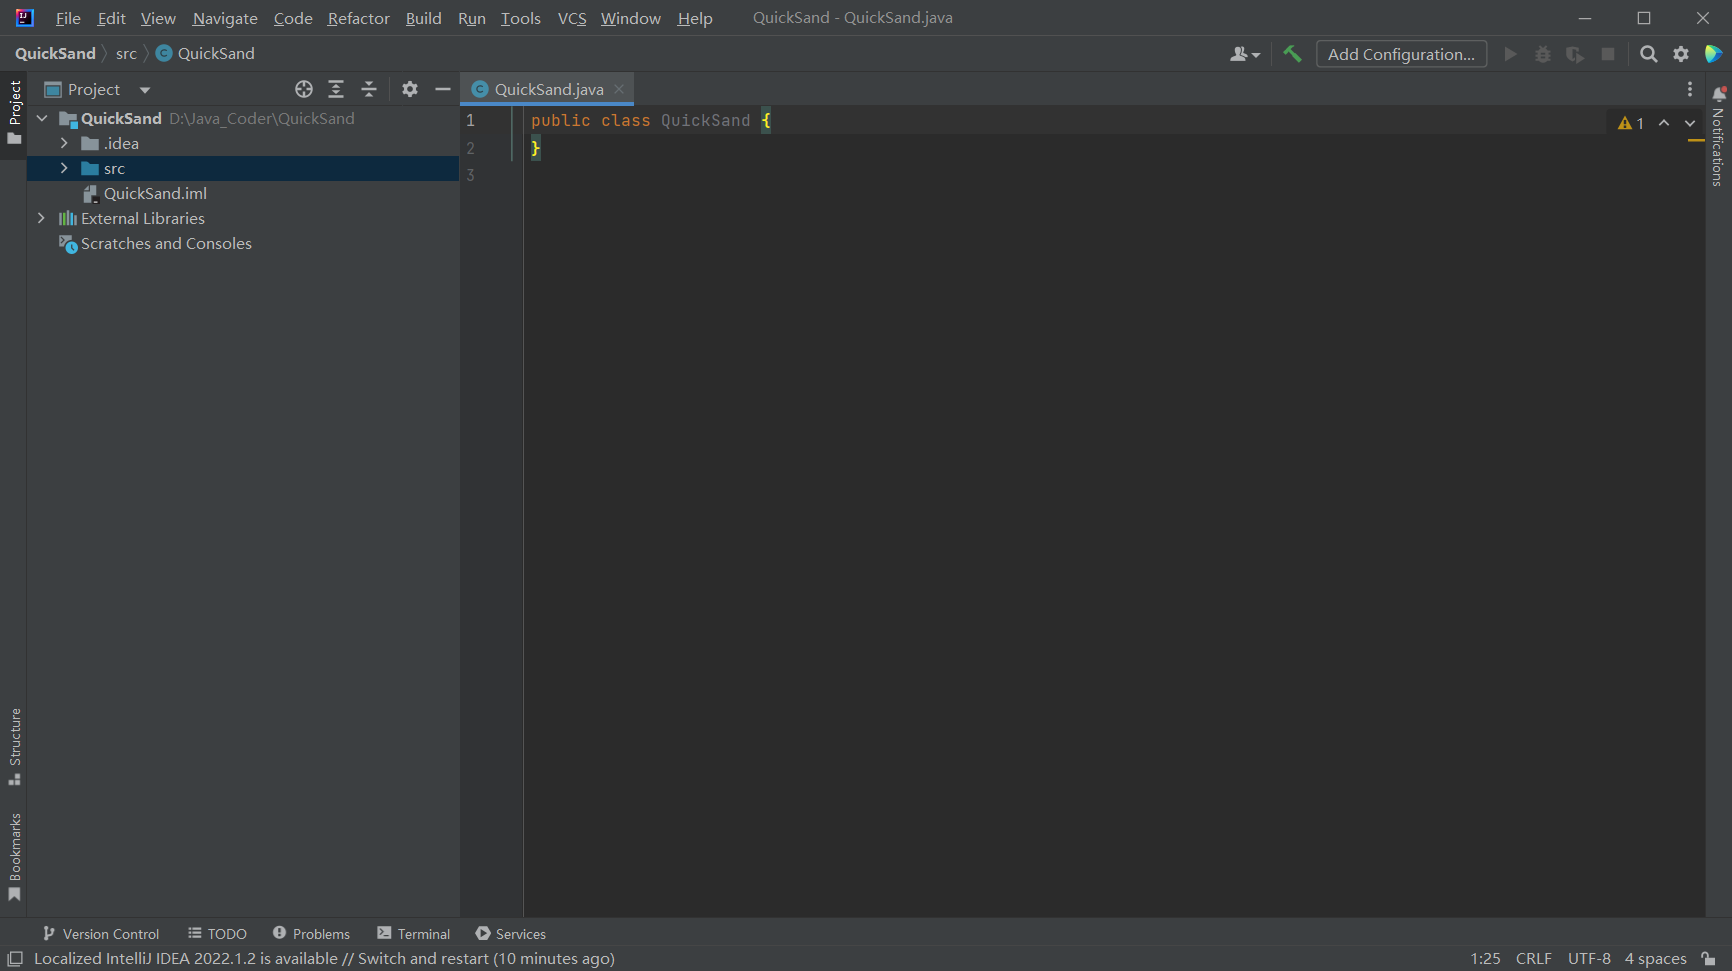
Task: Expand the .idea folder
Action: 64,143
